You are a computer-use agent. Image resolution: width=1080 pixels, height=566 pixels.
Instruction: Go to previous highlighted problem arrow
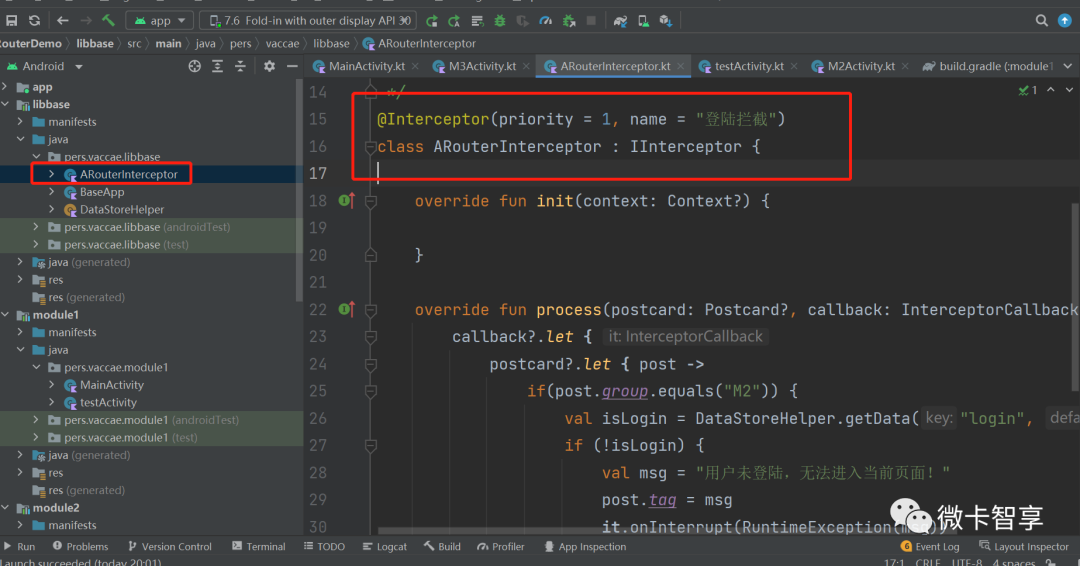1050,90
